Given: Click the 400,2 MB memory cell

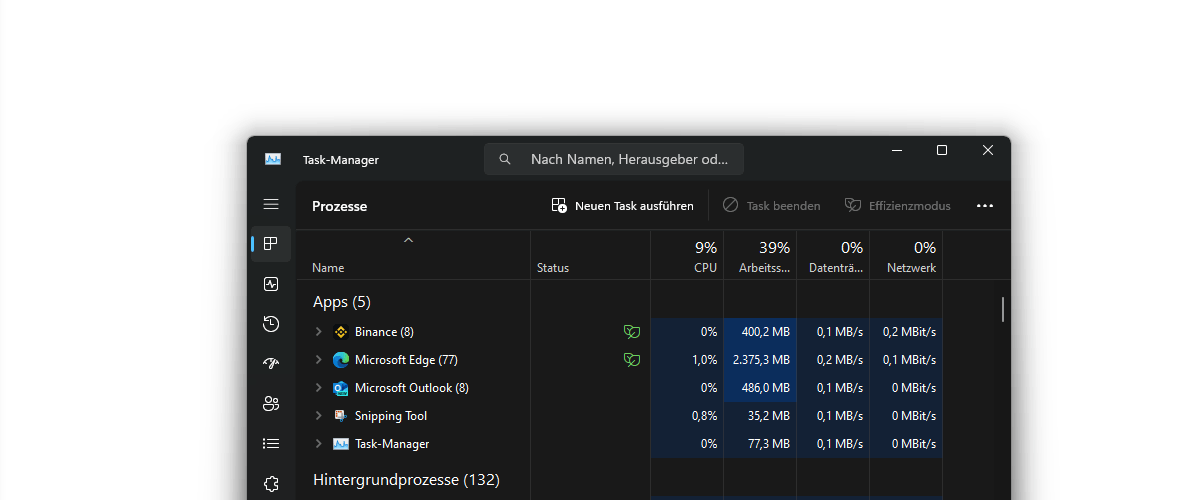Looking at the screenshot, I should 759,332.
